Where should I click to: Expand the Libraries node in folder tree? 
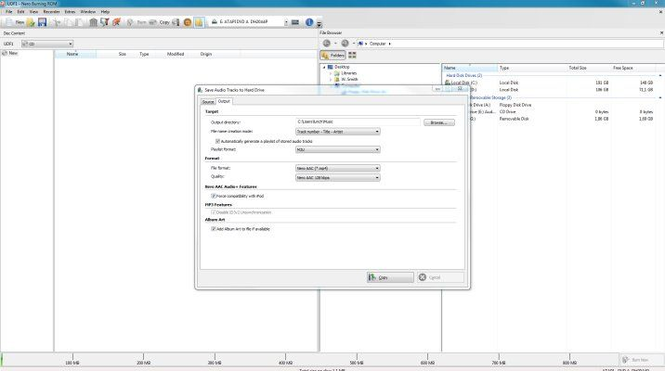pos(331,73)
